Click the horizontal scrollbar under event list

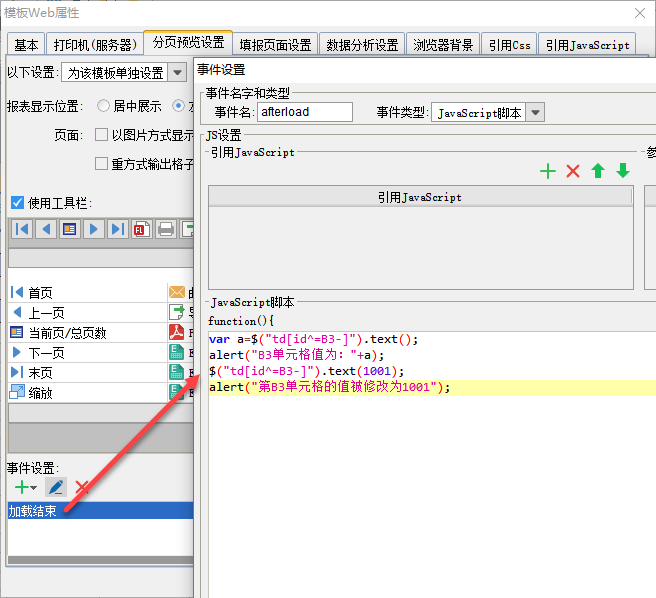click(100, 560)
